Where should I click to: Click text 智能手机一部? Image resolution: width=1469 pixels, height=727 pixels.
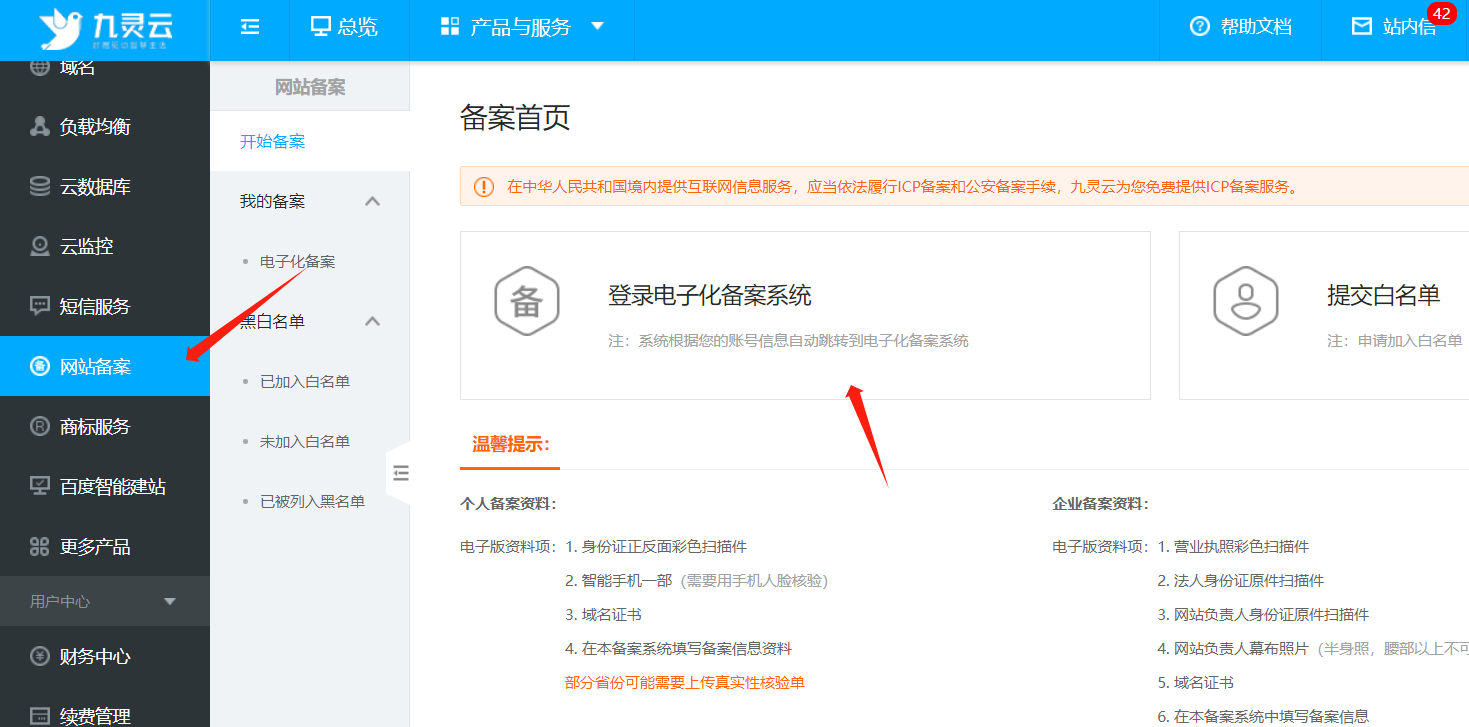(627, 581)
